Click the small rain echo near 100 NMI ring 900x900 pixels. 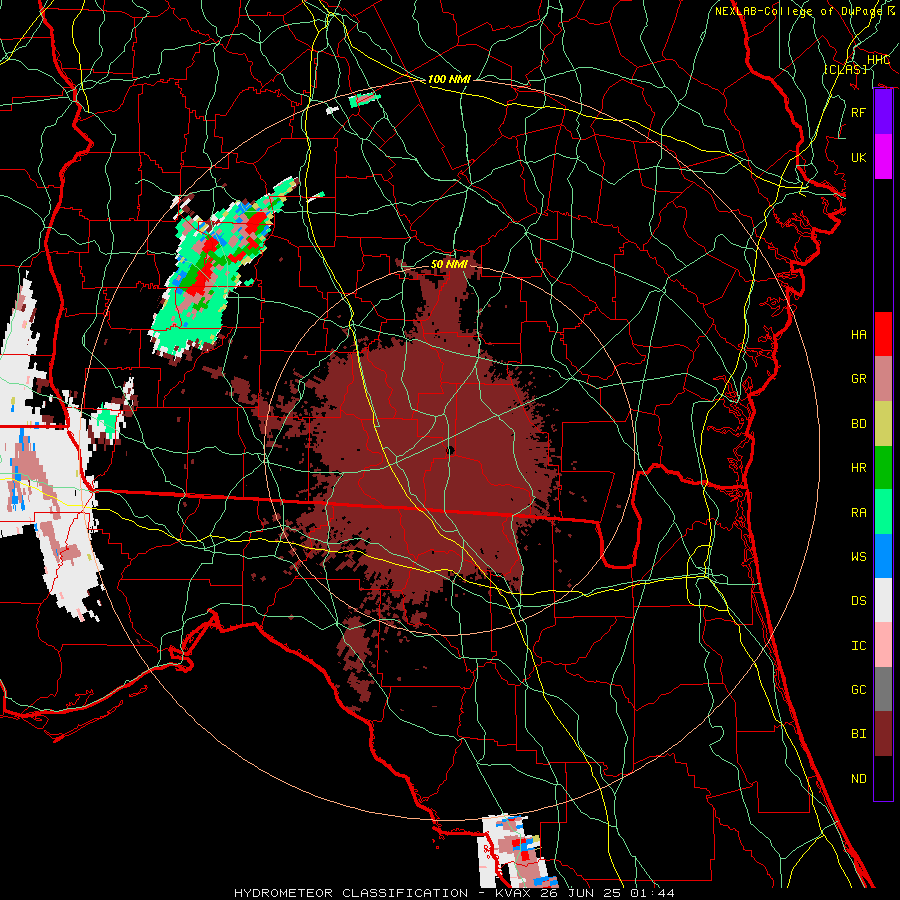tap(364, 99)
